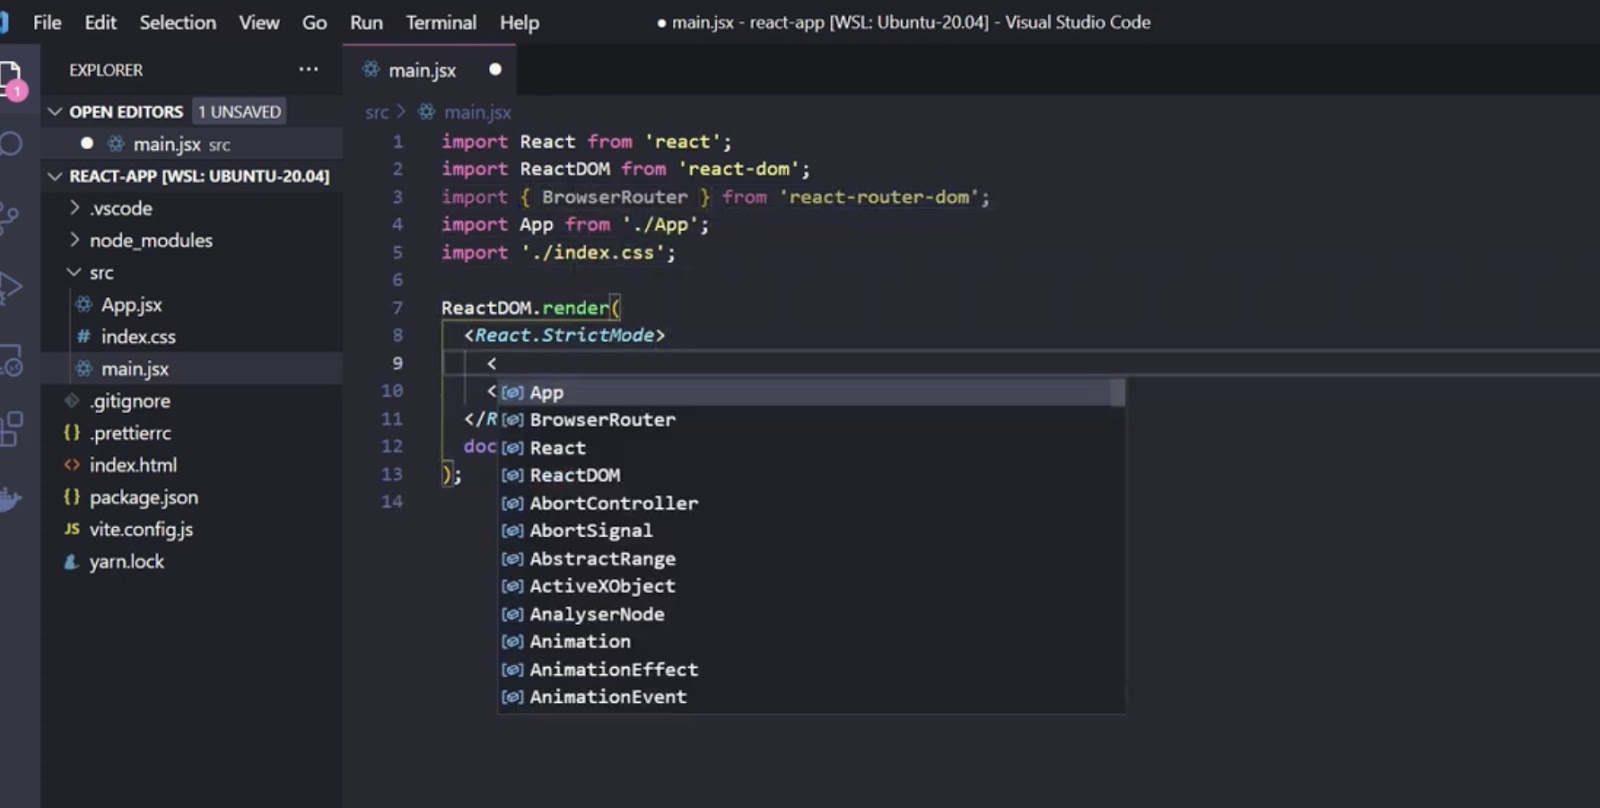Open the Run and Debug icon
Screen dimensions: 1600x808
10,288
